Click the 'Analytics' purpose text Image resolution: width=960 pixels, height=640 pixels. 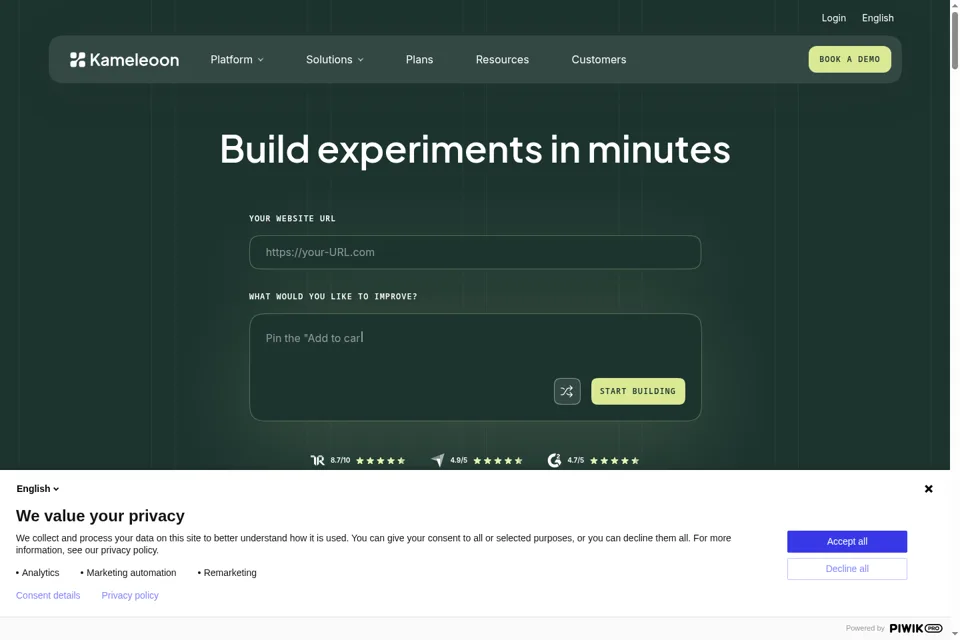(x=40, y=573)
